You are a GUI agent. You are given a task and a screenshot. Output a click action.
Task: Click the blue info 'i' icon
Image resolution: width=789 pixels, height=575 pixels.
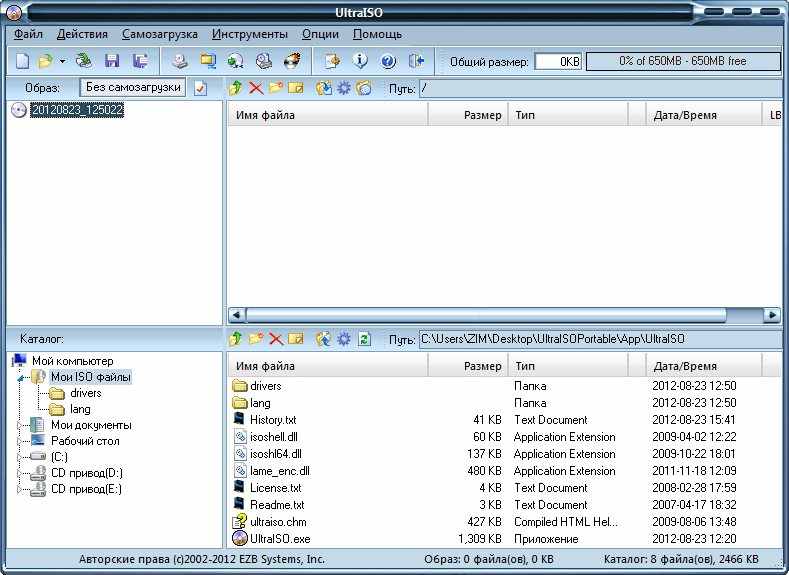[x=360, y=61]
